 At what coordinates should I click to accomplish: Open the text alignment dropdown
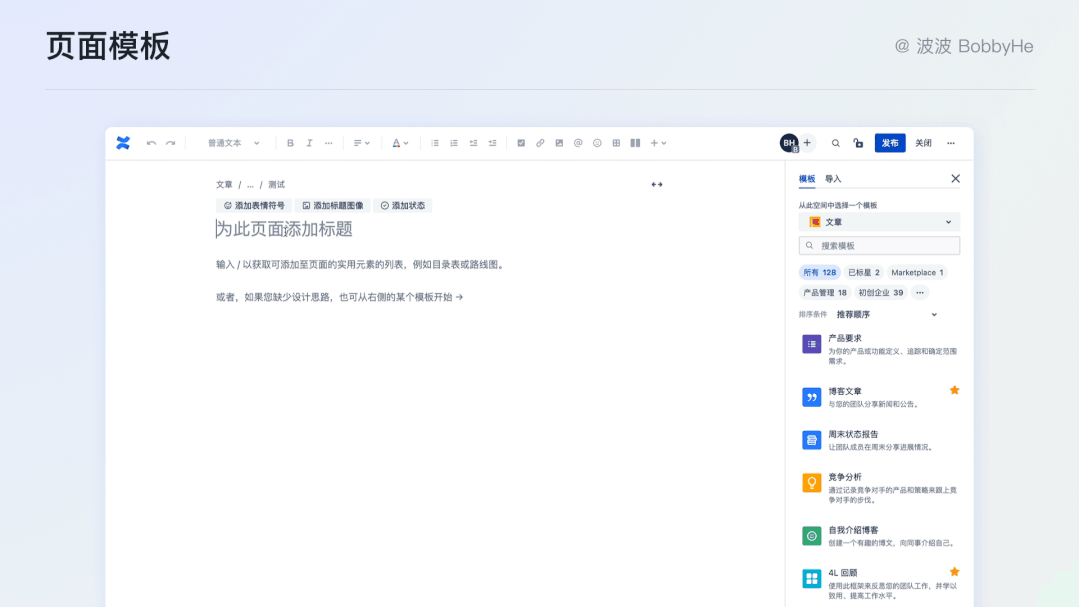pos(362,143)
